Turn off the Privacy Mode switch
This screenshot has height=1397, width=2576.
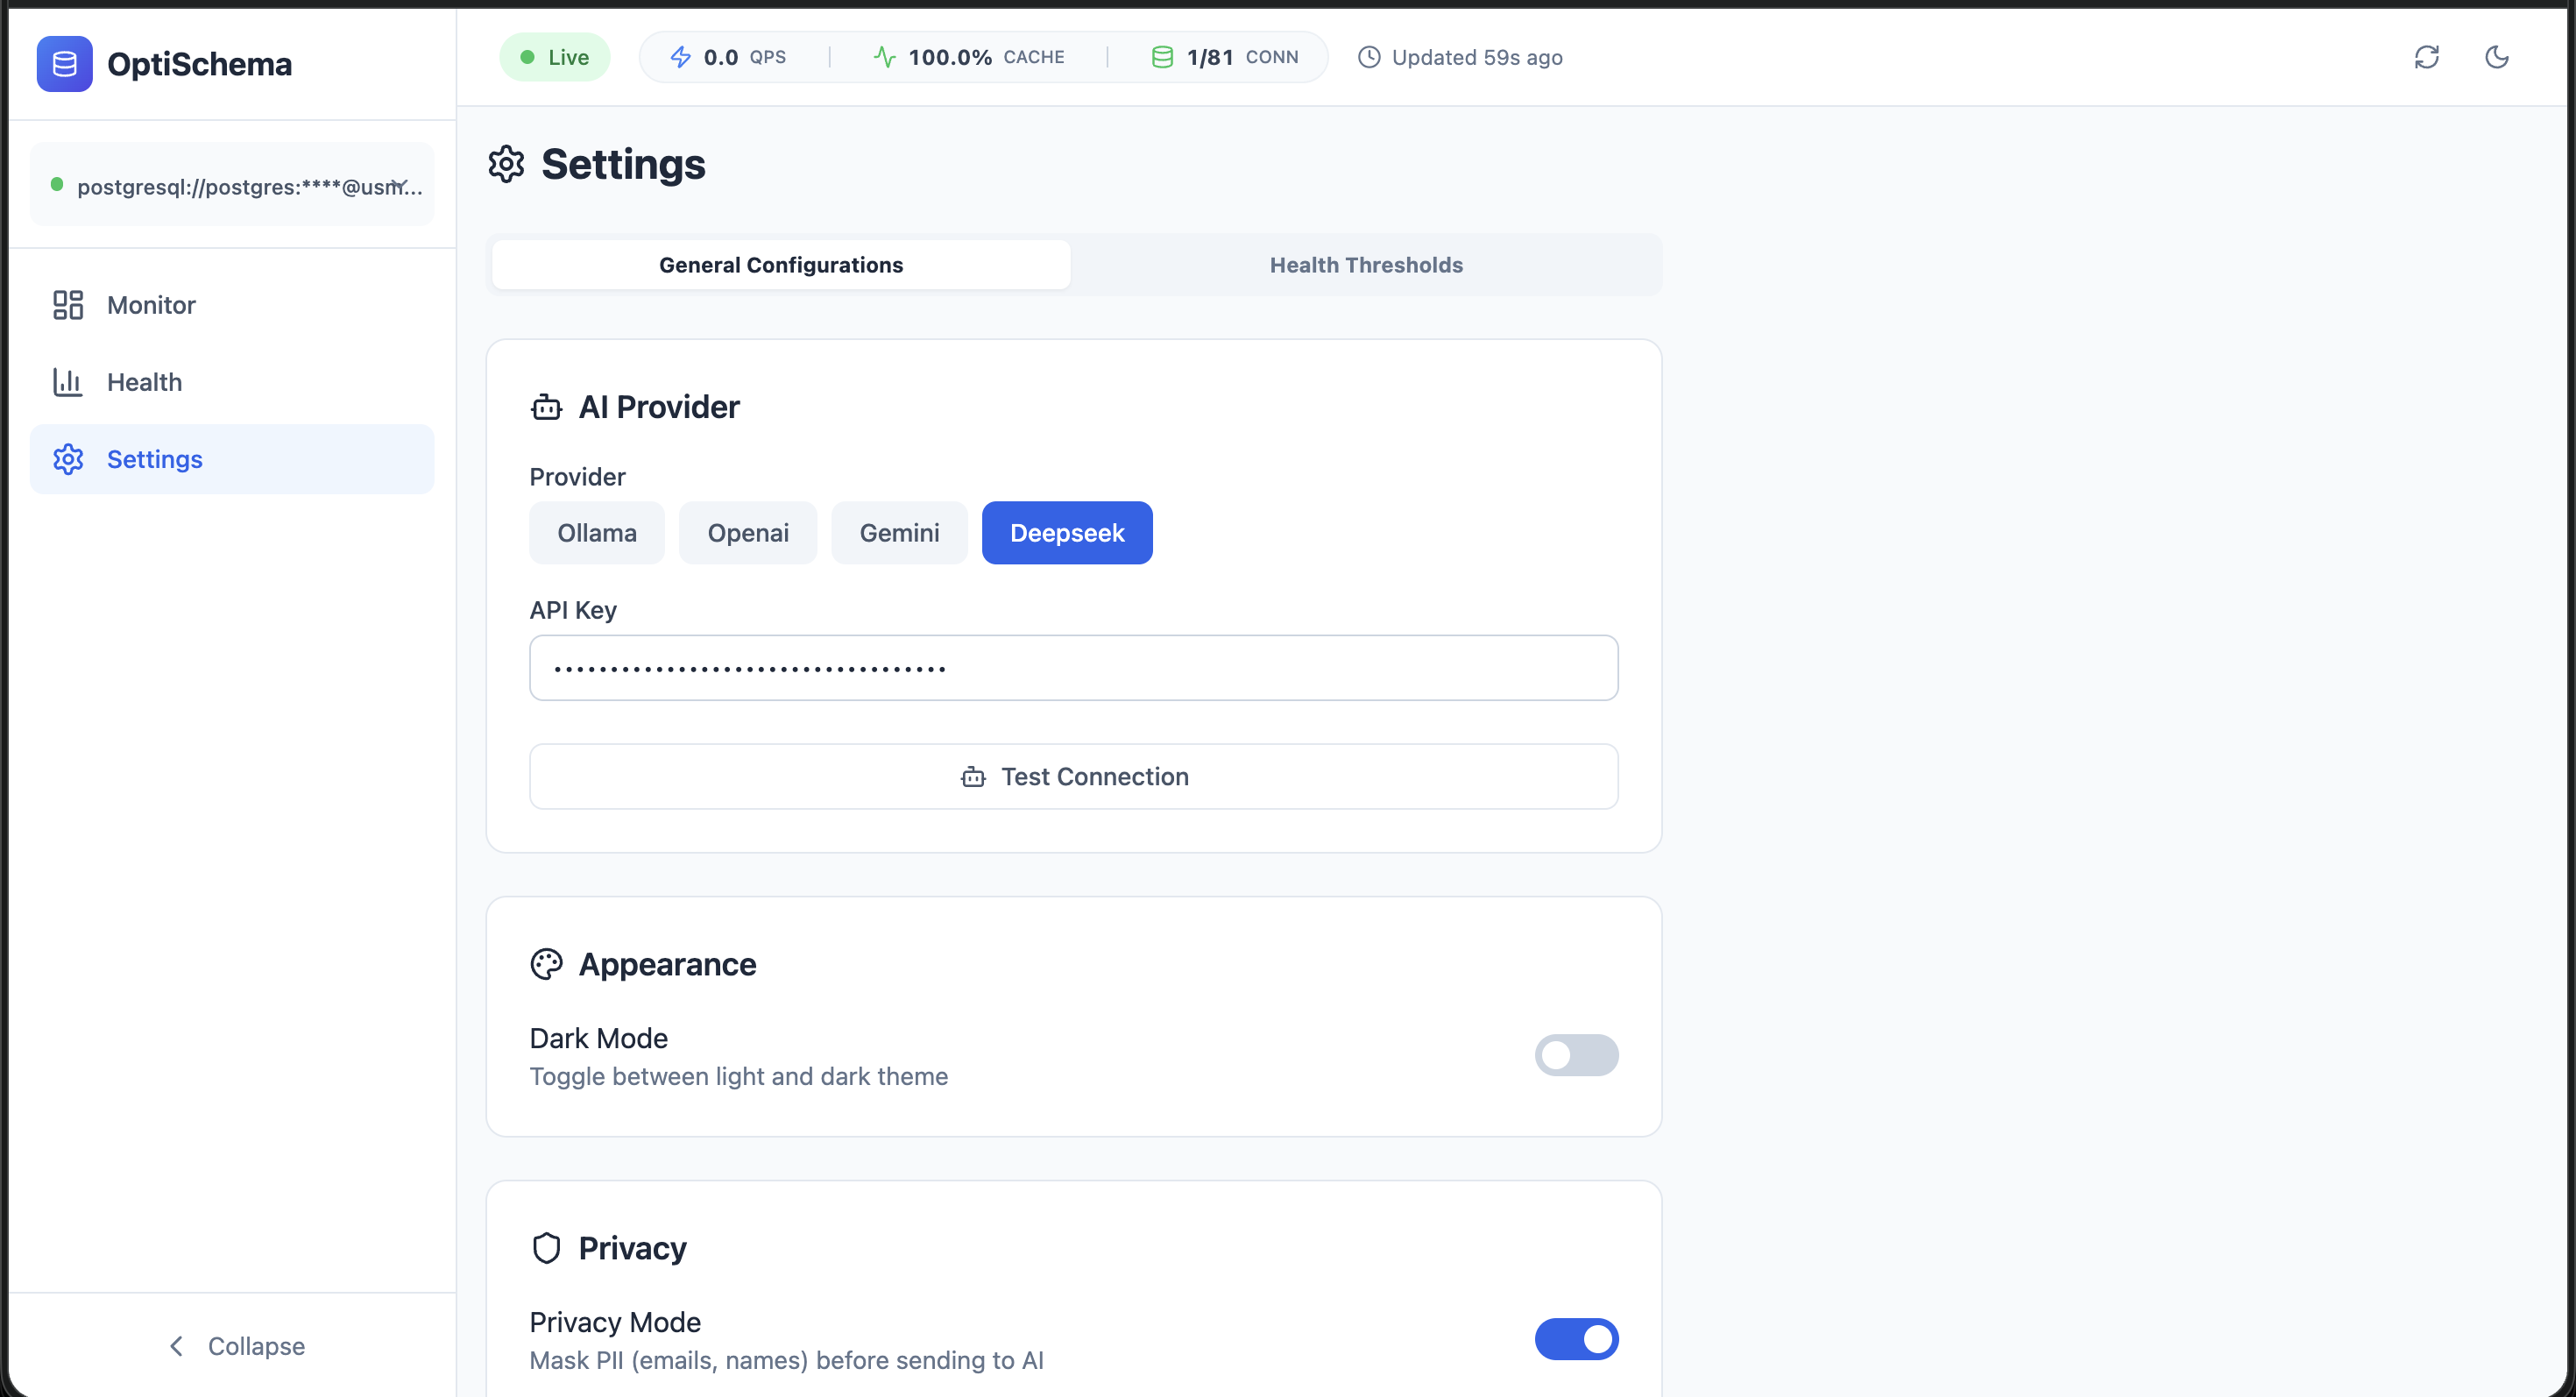[1575, 1339]
